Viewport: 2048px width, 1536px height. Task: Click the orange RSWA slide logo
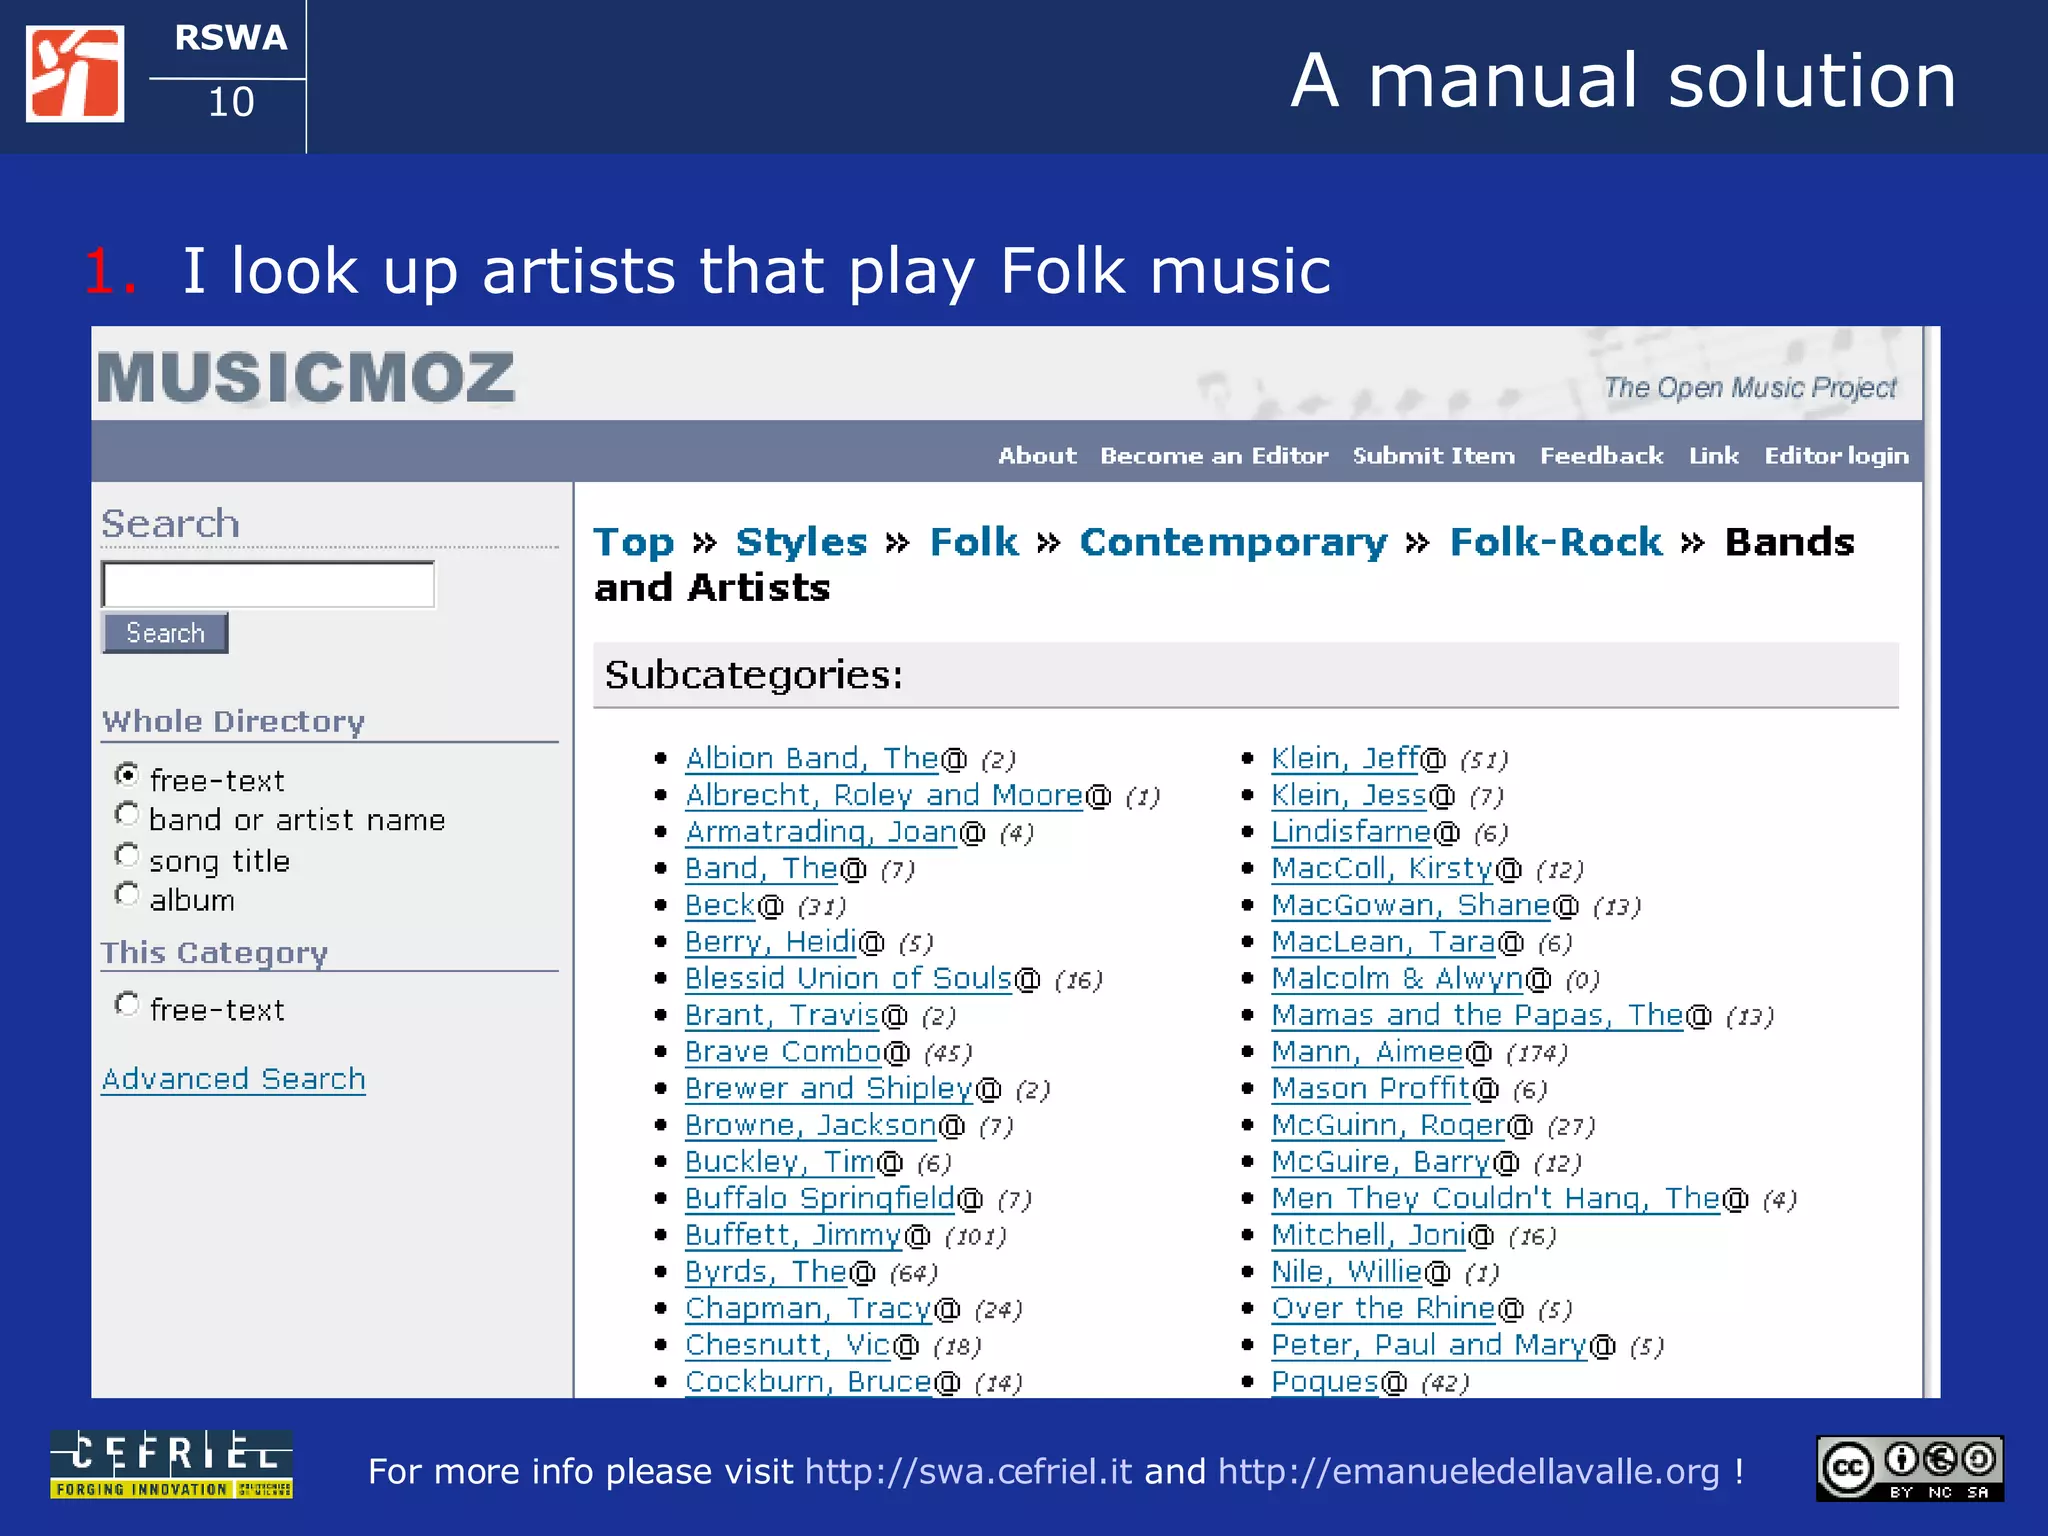pyautogui.click(x=75, y=74)
